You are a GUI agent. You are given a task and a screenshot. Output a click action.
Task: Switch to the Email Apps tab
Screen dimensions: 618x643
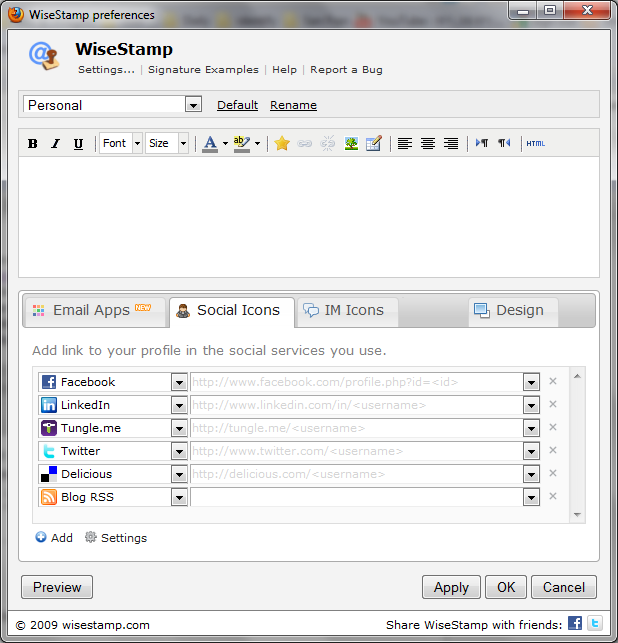95,312
